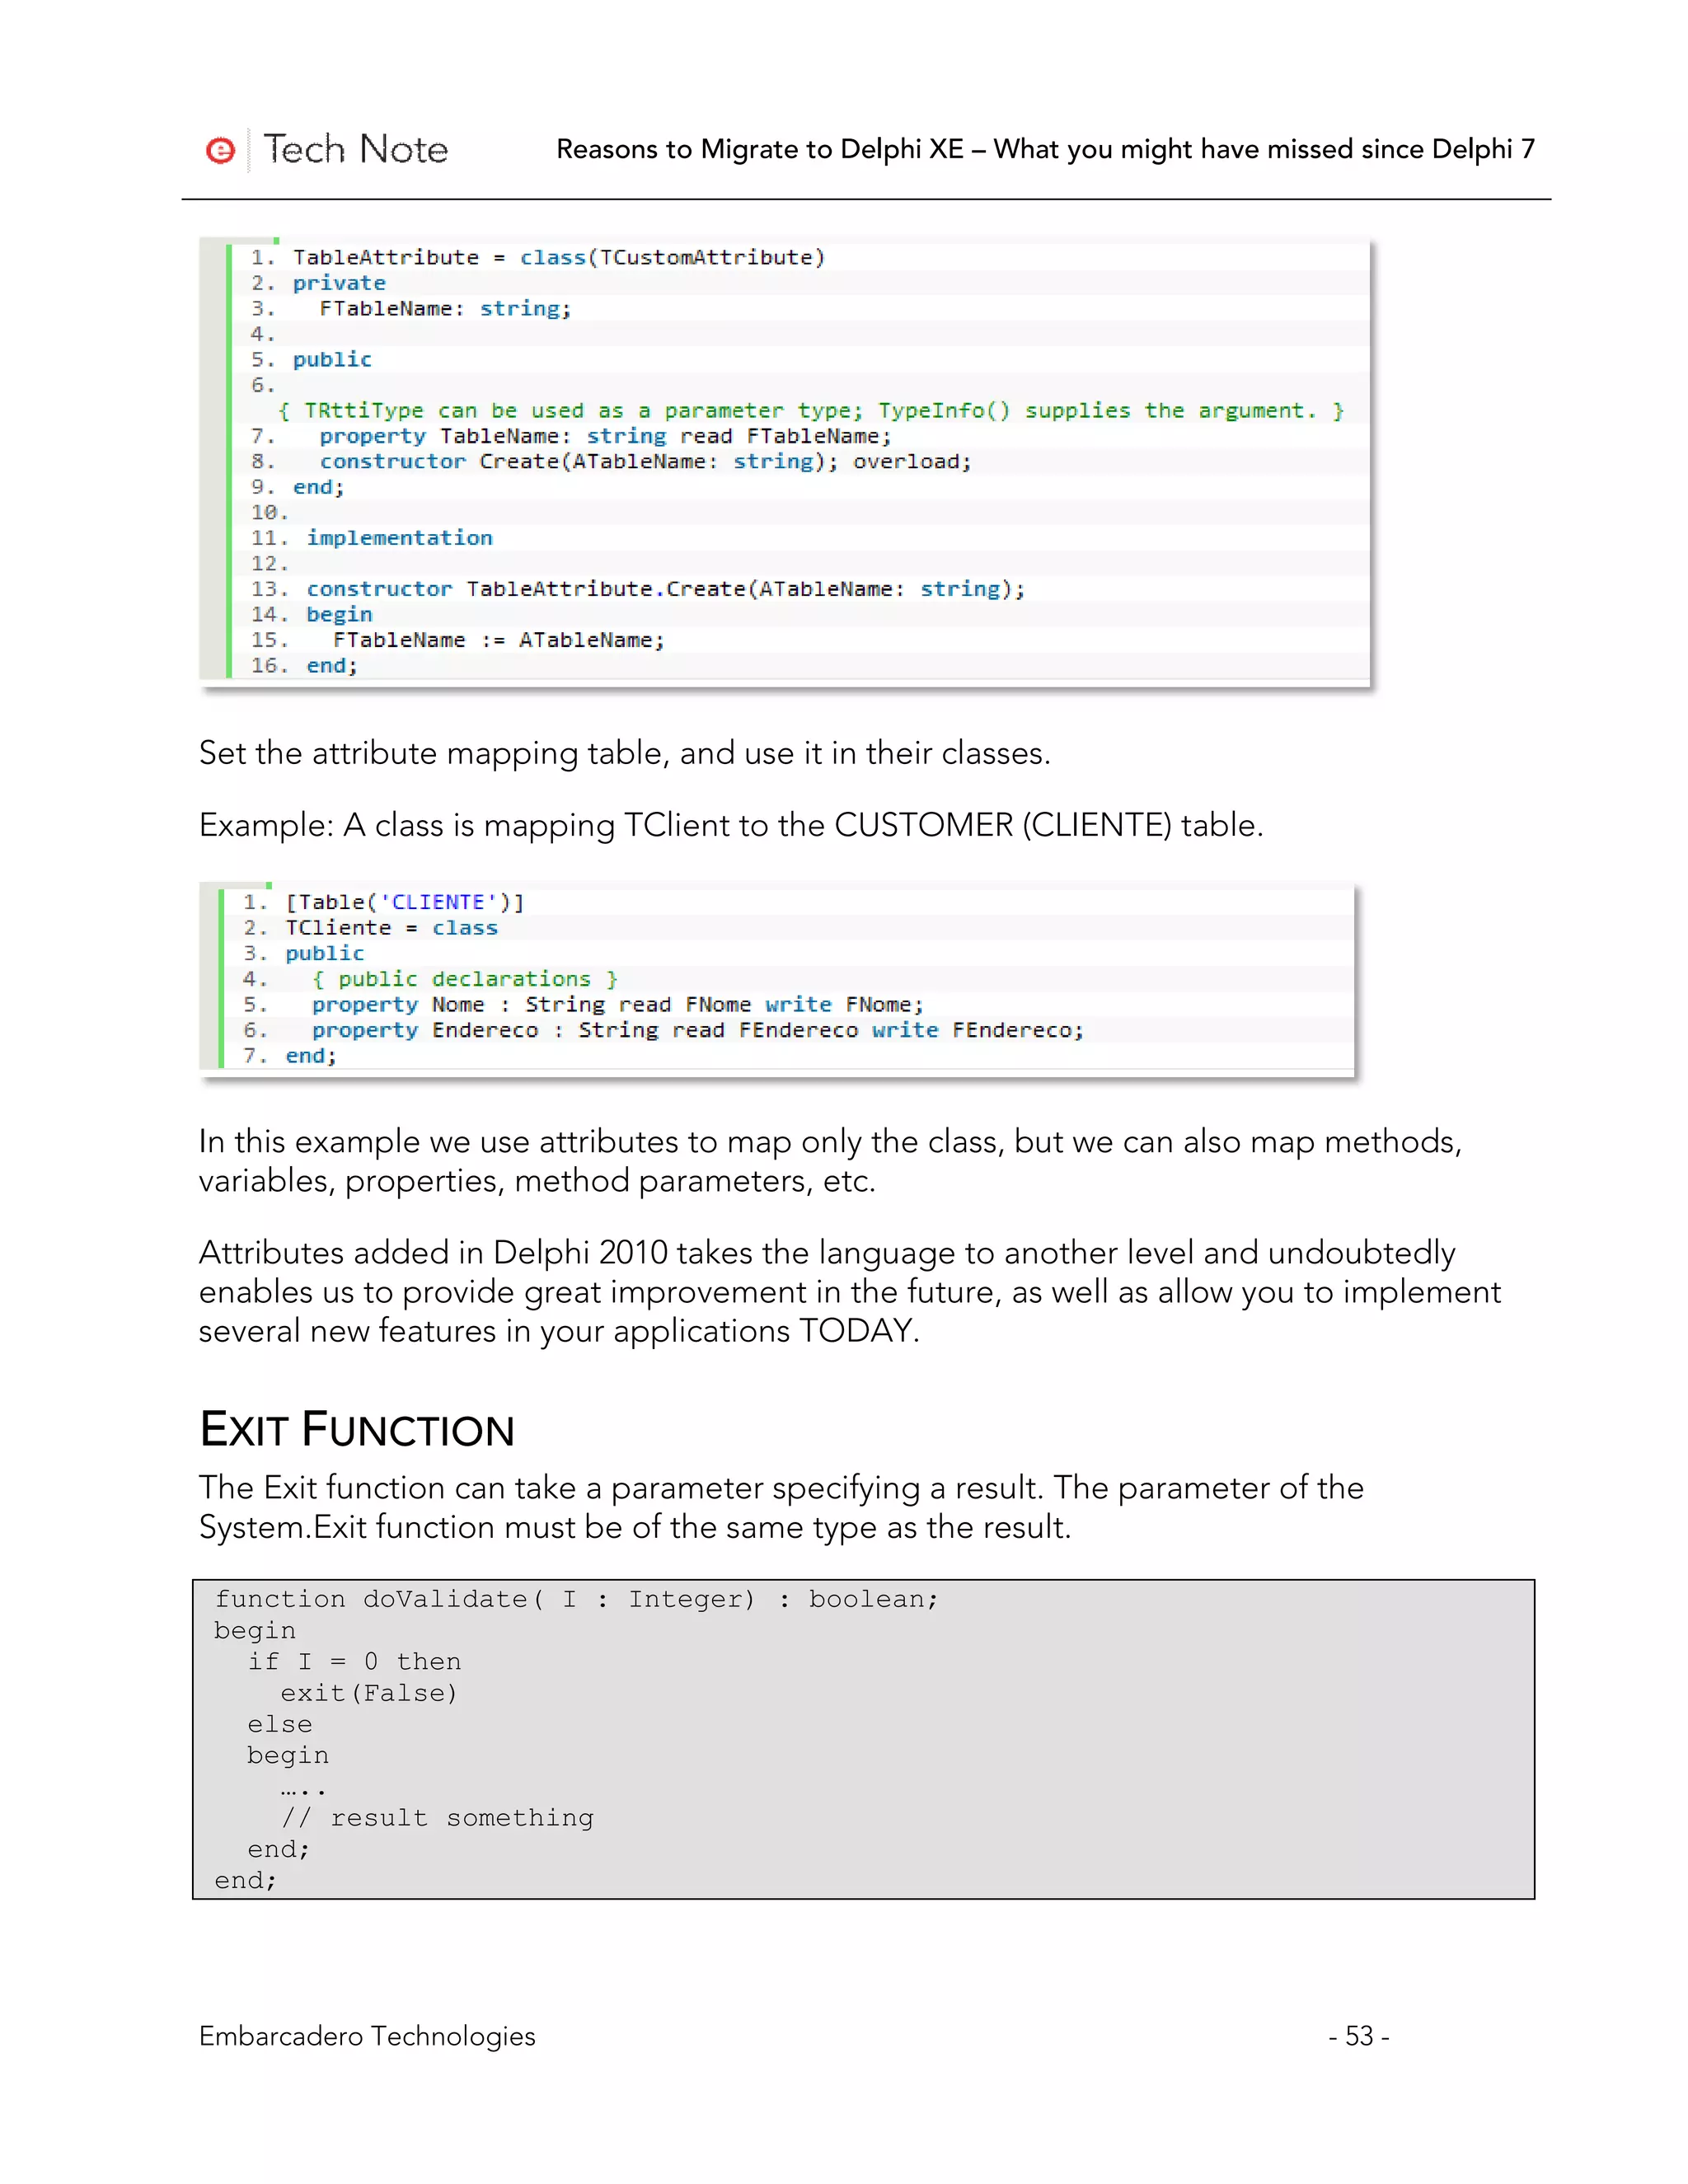This screenshot has width=1688, height=2184.
Task: Click the sentence about mapping TClient to CUSTOMER table
Action: 731,825
